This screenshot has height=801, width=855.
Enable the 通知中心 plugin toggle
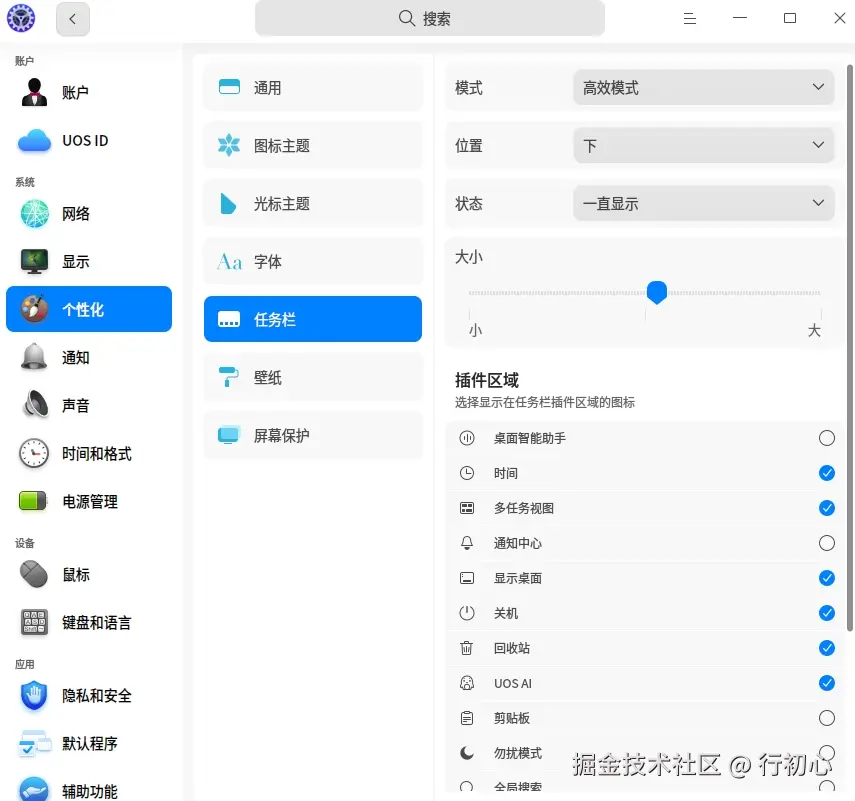[x=827, y=542]
